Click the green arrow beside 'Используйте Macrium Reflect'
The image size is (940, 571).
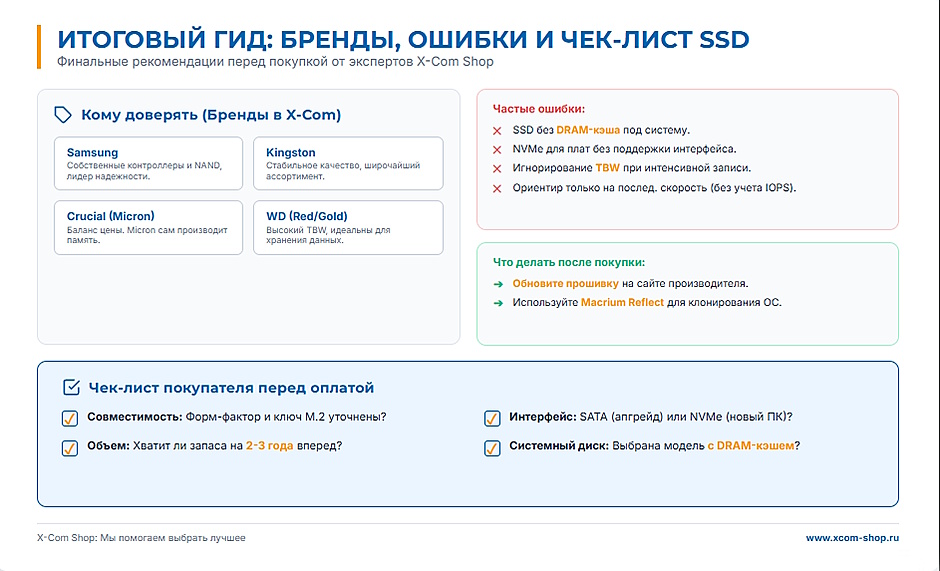[x=498, y=303]
